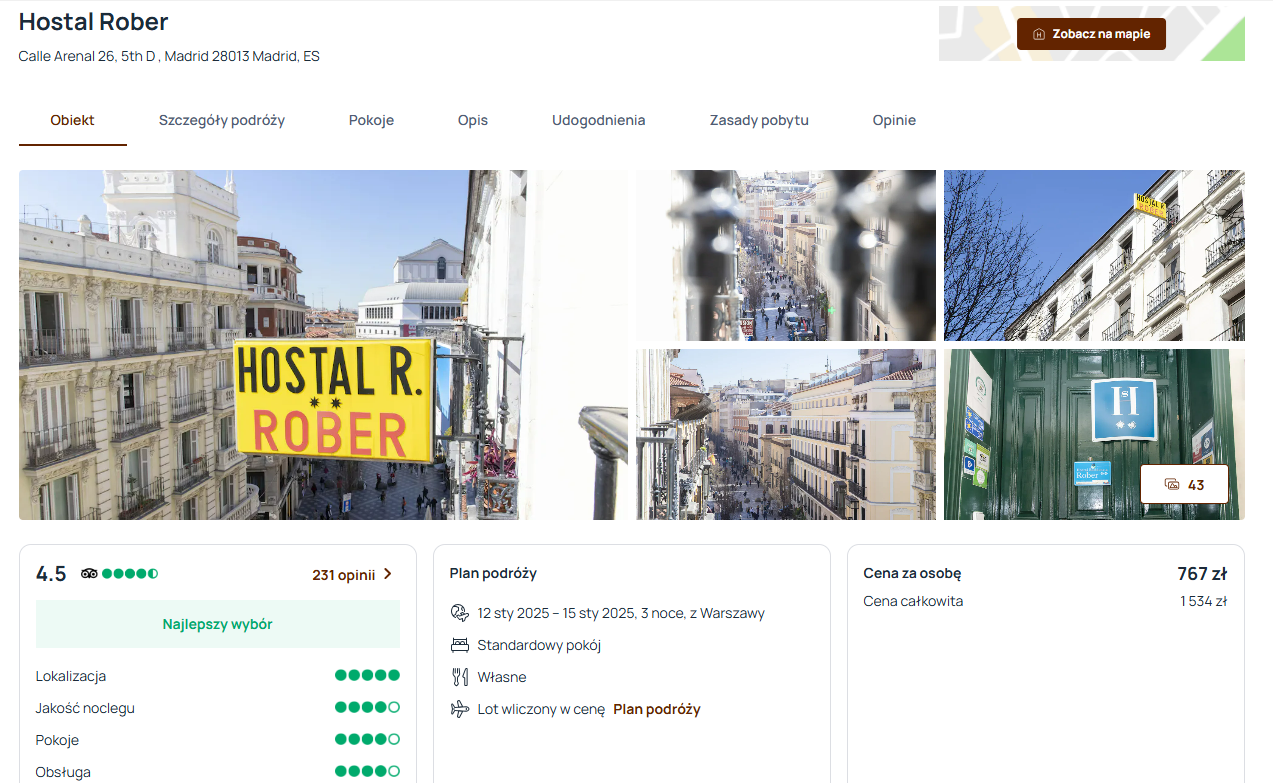Click the gallery icon beside 43
Image resolution: width=1273 pixels, height=783 pixels.
point(1172,485)
